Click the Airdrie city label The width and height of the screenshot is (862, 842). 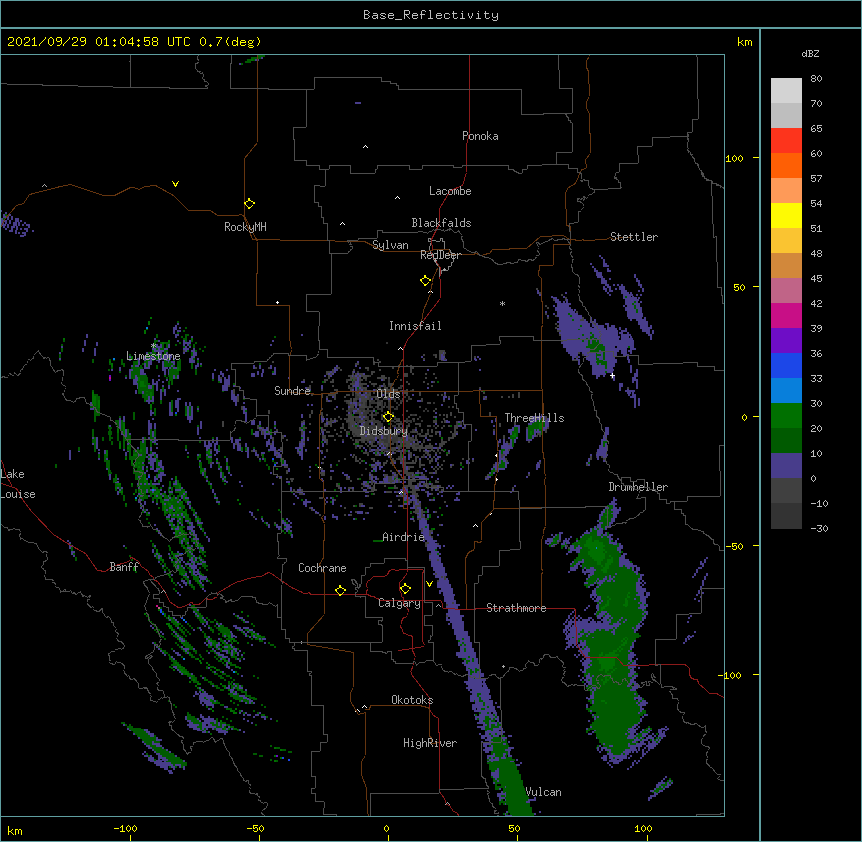[x=404, y=537]
